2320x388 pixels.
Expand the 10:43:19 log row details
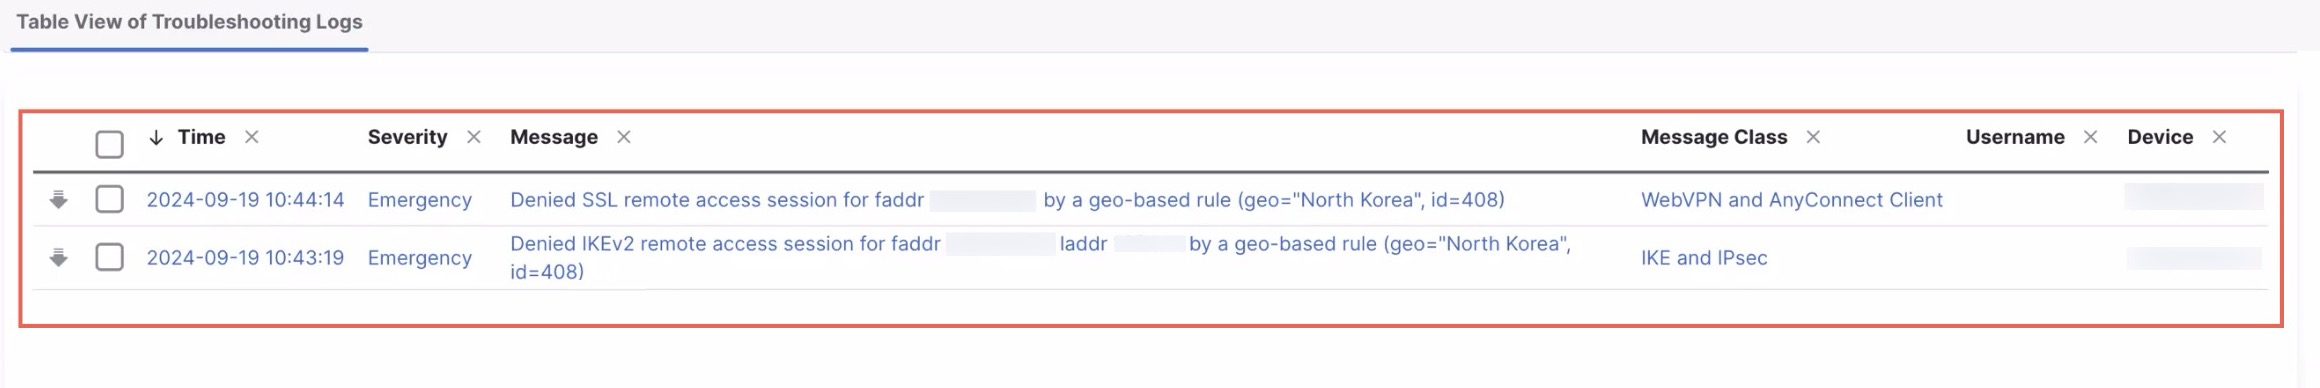(59, 258)
